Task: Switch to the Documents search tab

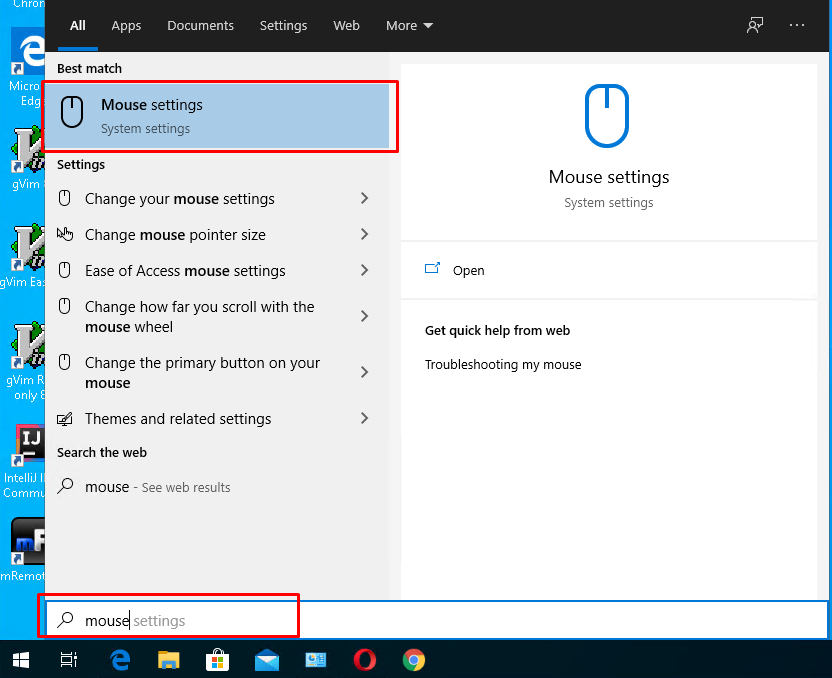Action: click(201, 25)
